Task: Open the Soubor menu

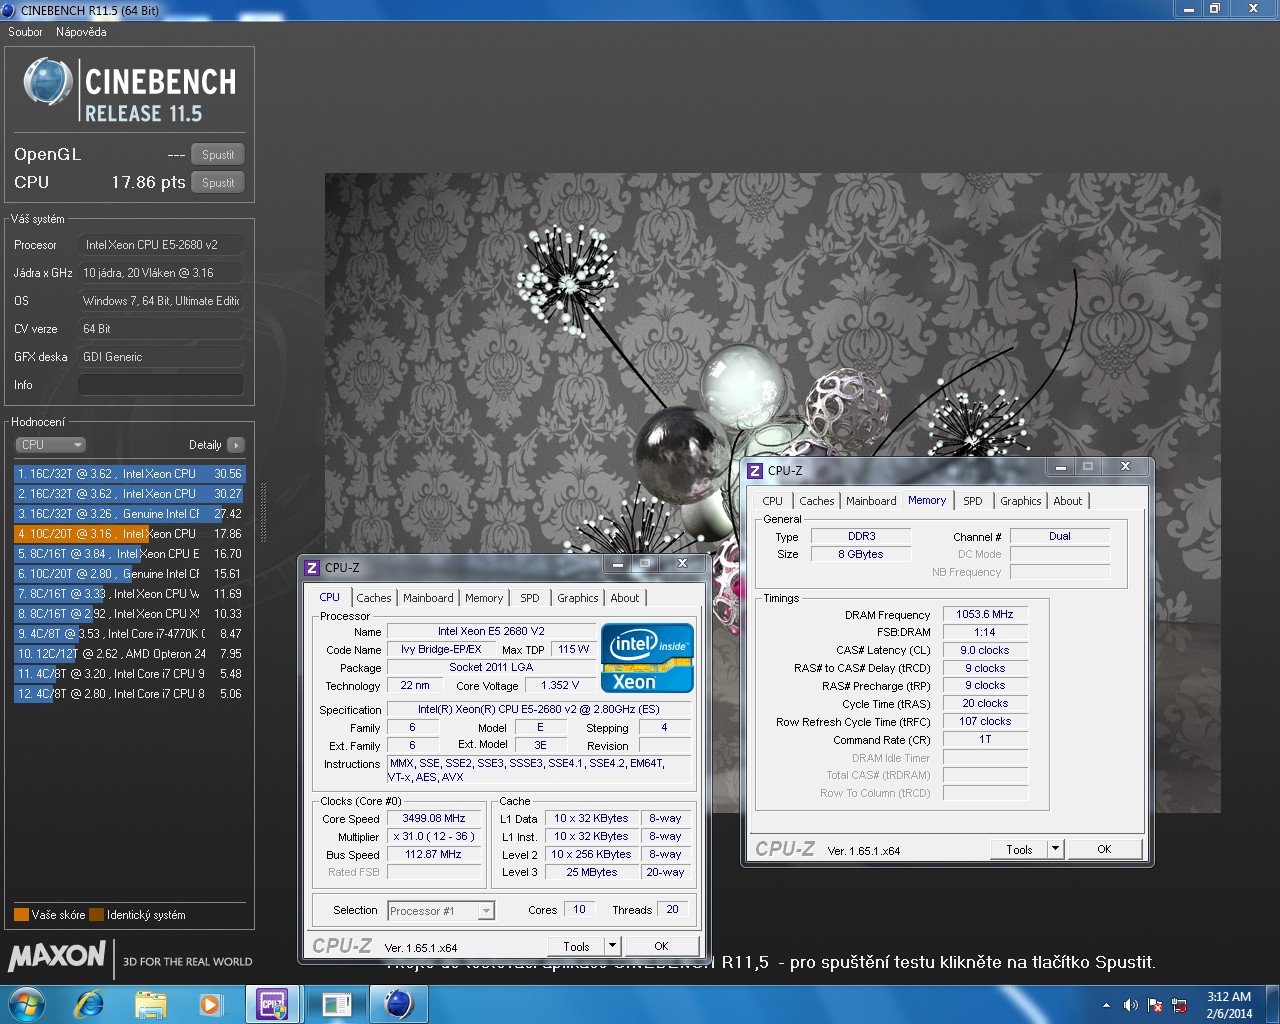Action: tap(25, 32)
